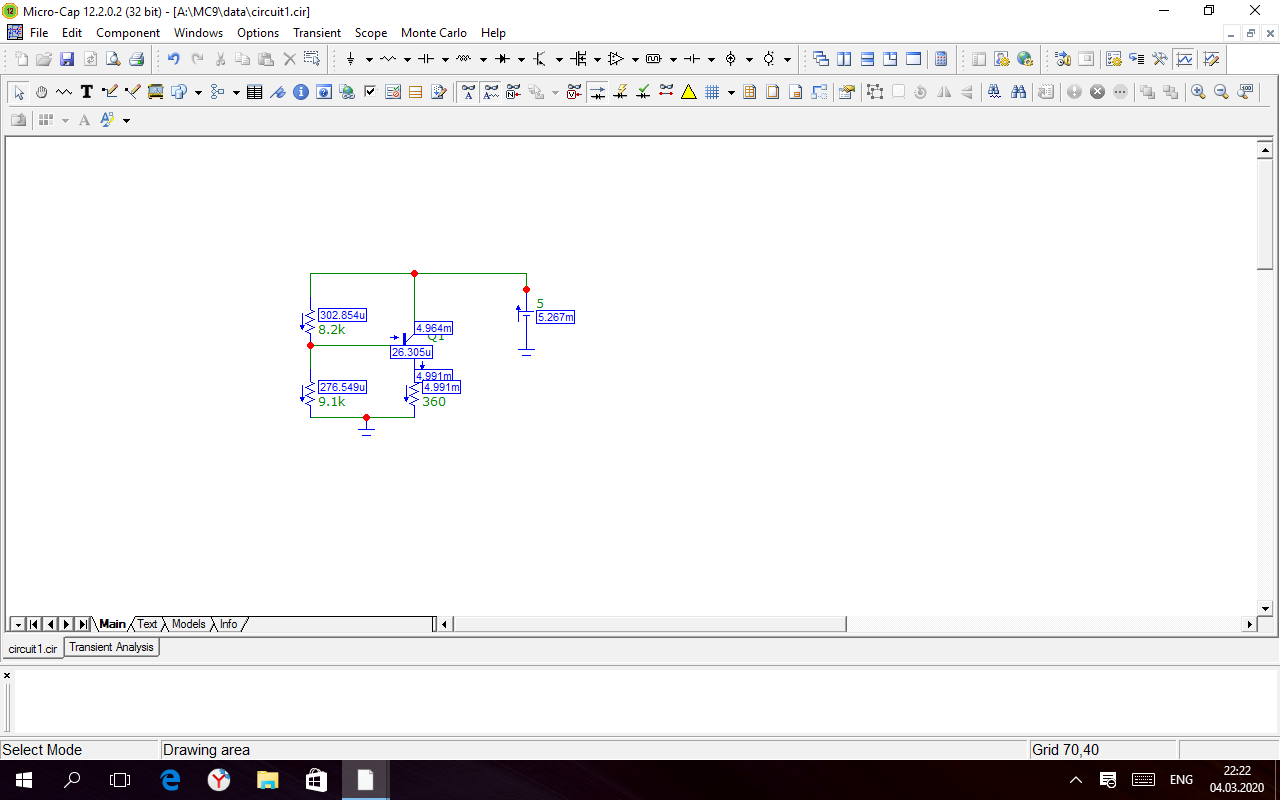Viewport: 1280px width, 800px height.
Task: Click the pan hand tool icon
Action: [x=42, y=92]
